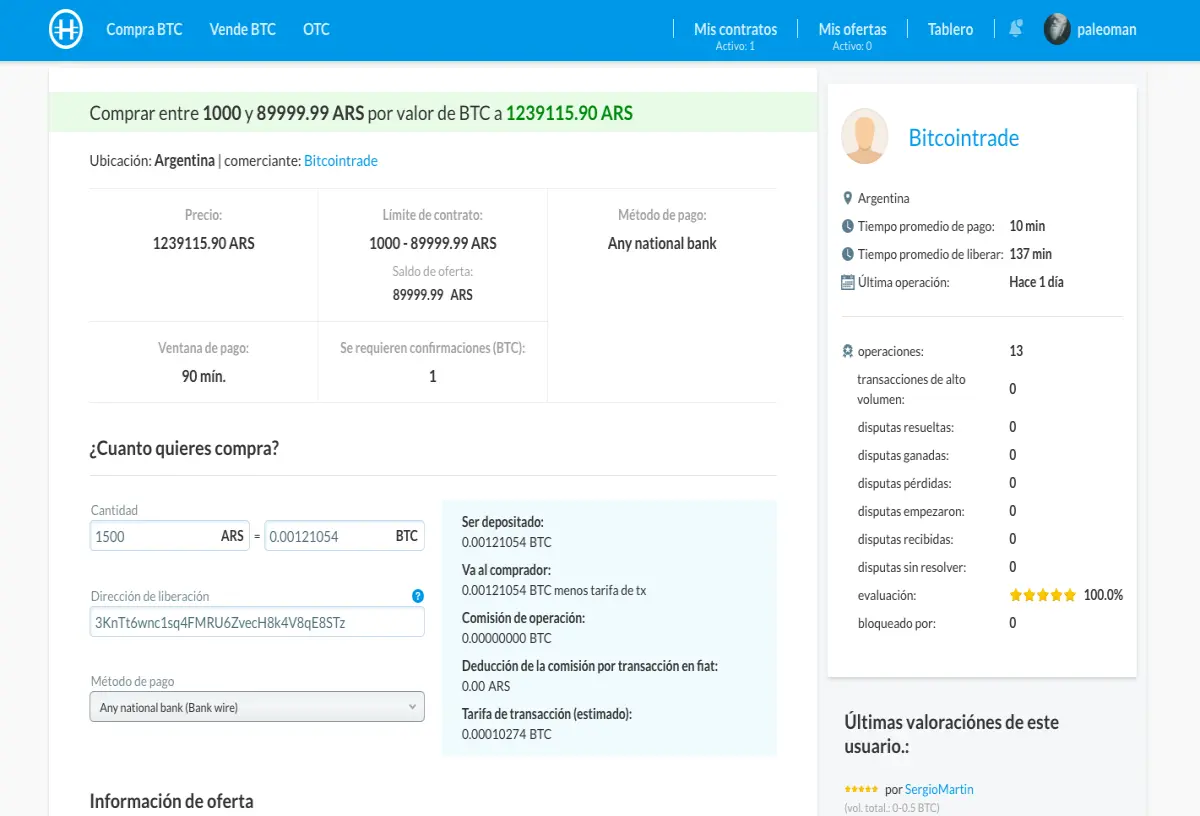Click the Dirección de liberación address field

click(x=257, y=622)
